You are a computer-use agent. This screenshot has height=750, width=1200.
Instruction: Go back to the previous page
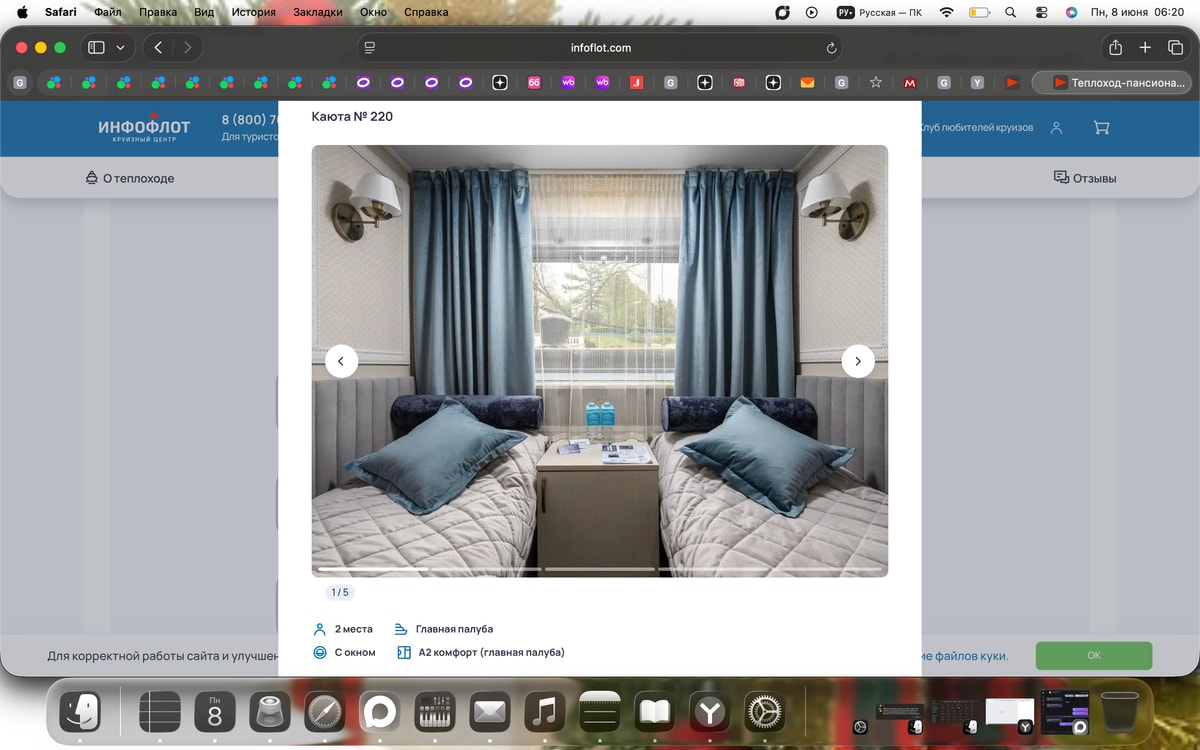(x=158, y=47)
